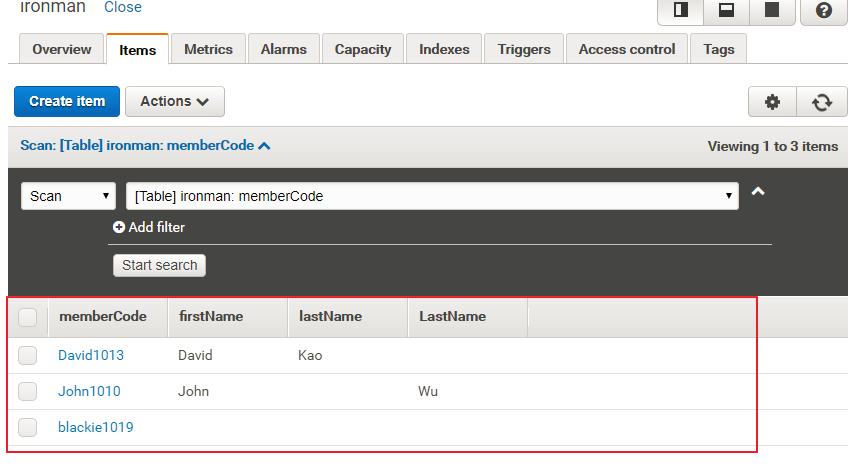The image size is (861, 470).
Task: Switch to full screen panel layout
Action: 771,10
